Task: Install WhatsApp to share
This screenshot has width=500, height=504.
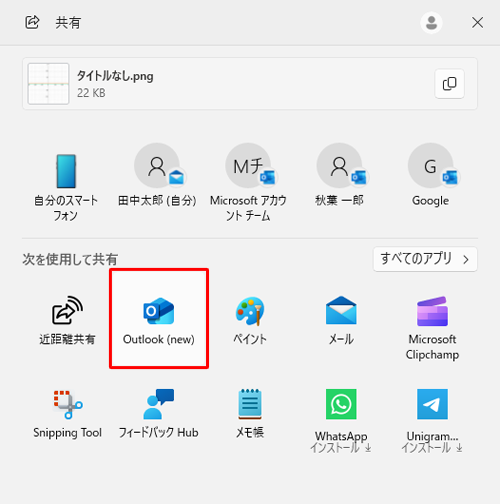Action: 341,420
